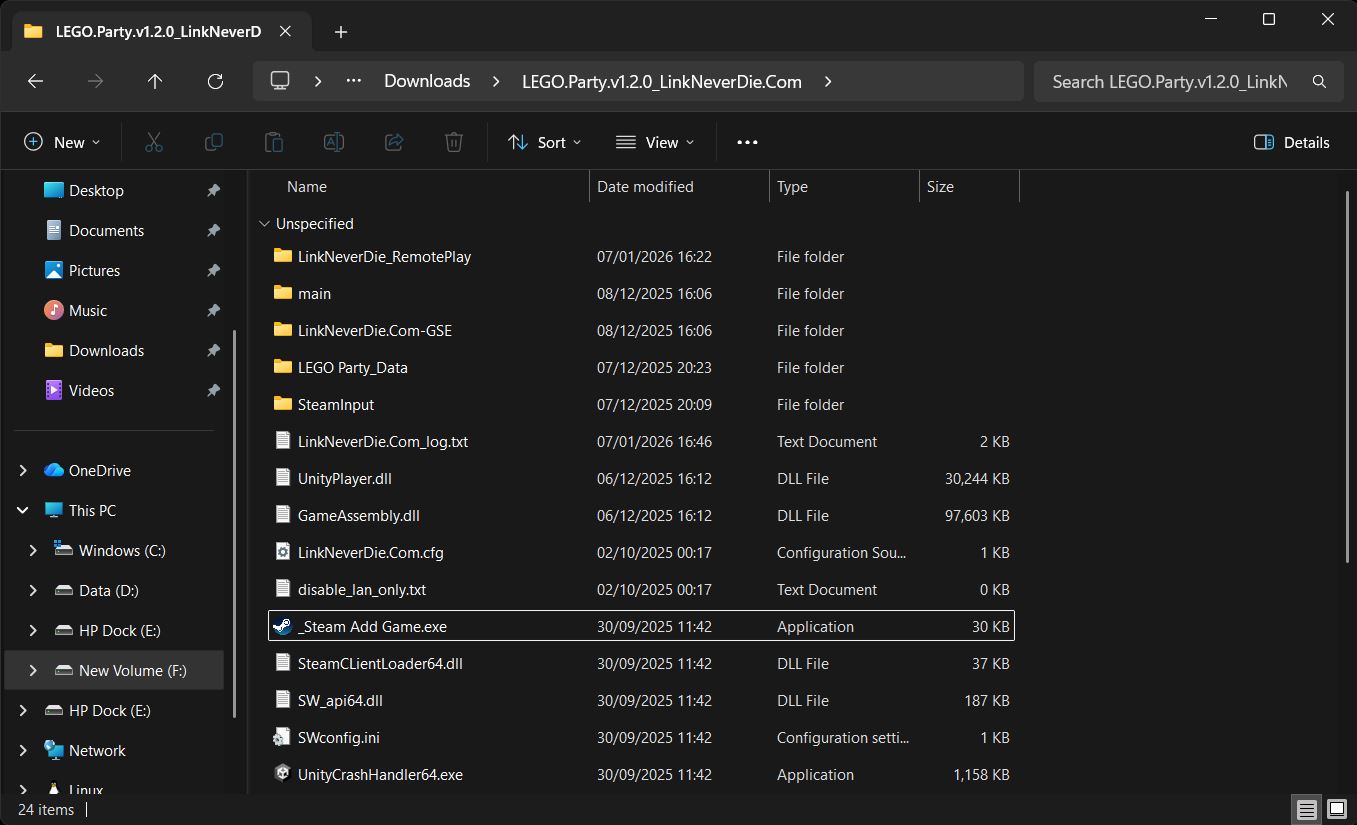This screenshot has height=825, width=1357.
Task: Click the search box for this folder
Action: 1170,82
